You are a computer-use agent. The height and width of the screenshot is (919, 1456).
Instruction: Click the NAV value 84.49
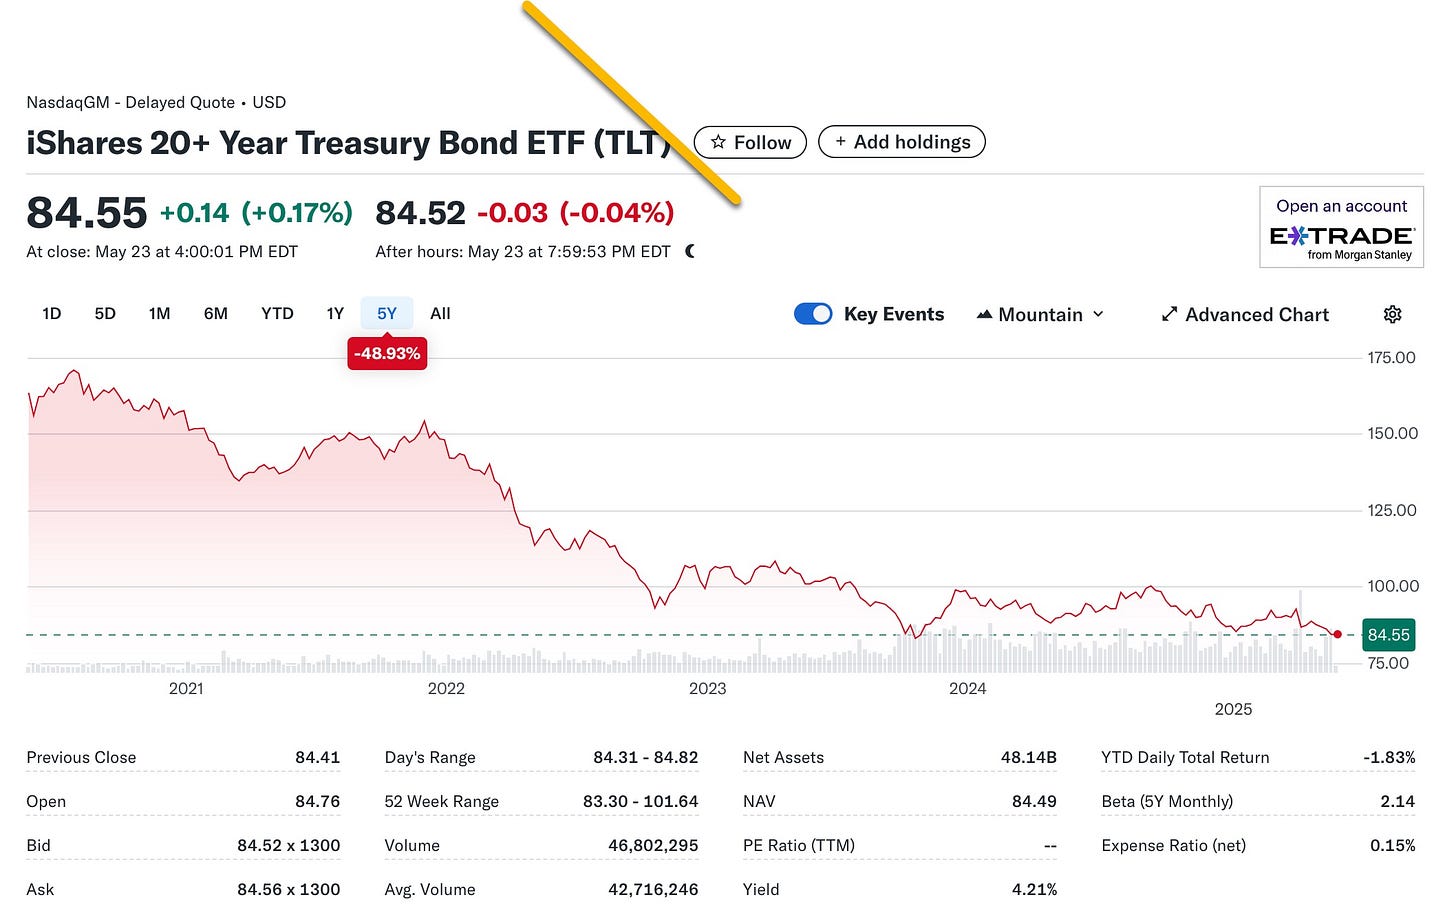coord(1034,802)
